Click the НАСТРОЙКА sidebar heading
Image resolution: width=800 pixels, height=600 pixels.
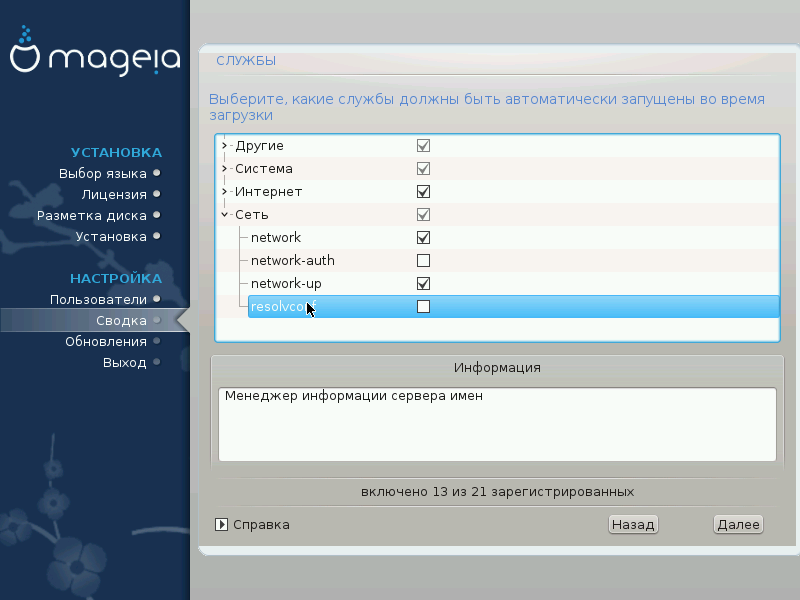pyautogui.click(x=116, y=279)
